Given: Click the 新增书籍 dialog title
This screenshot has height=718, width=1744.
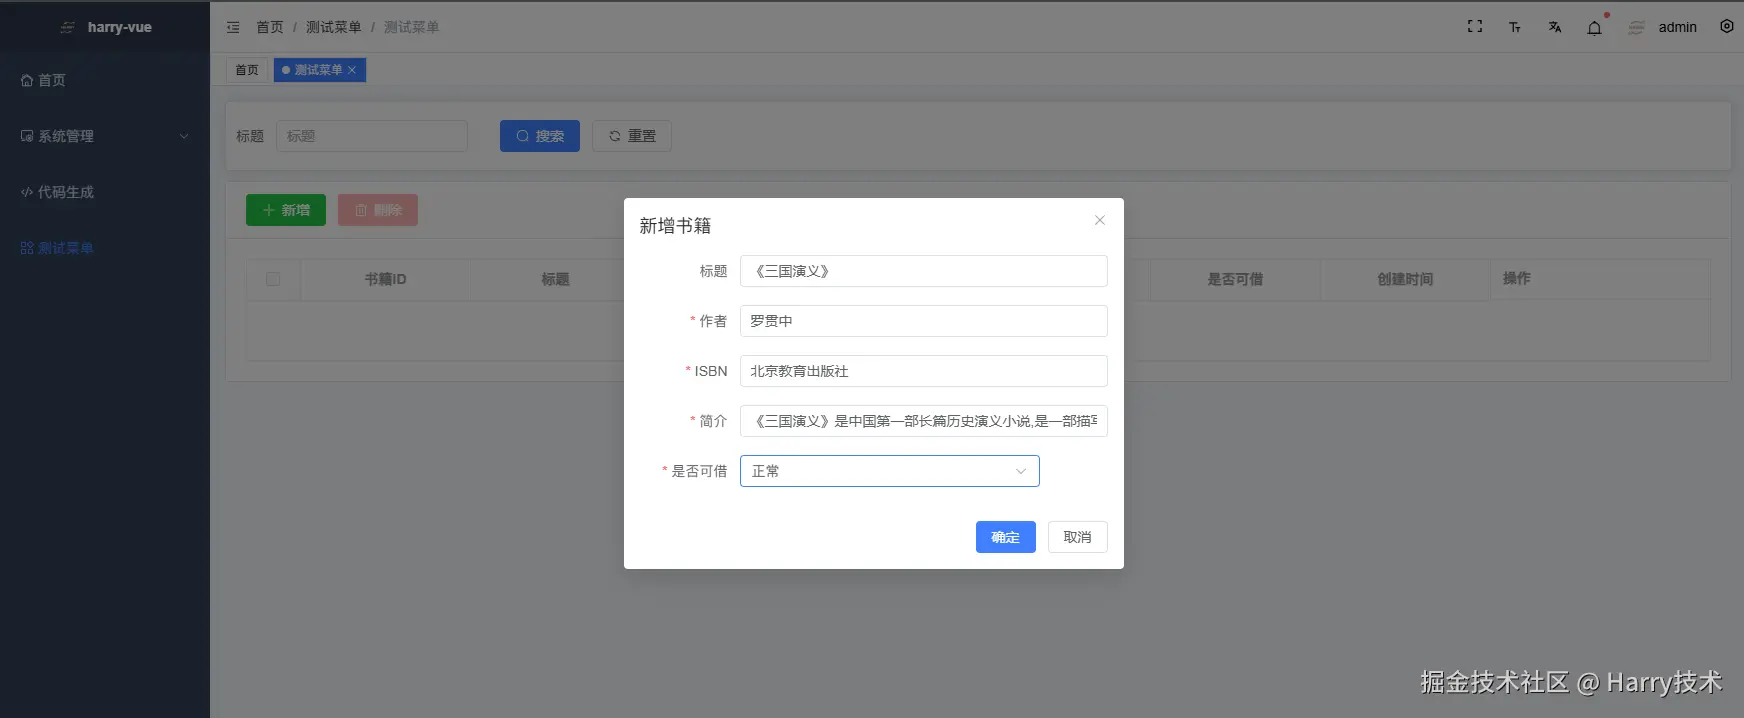Looking at the screenshot, I should click(x=675, y=226).
